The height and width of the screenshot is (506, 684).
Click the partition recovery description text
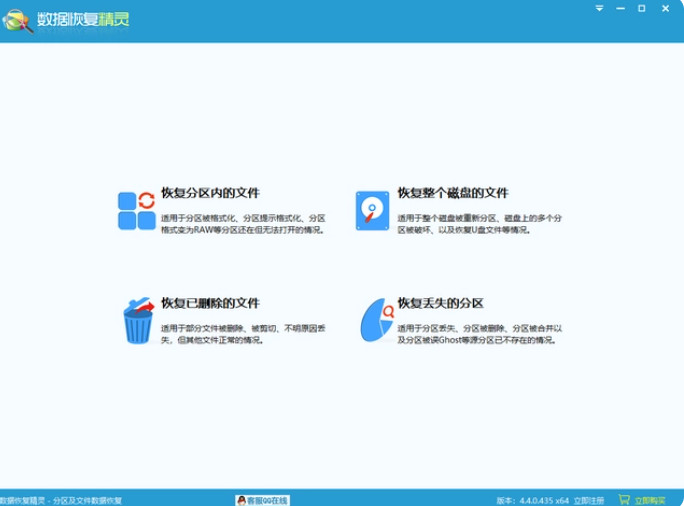[x=243, y=224]
